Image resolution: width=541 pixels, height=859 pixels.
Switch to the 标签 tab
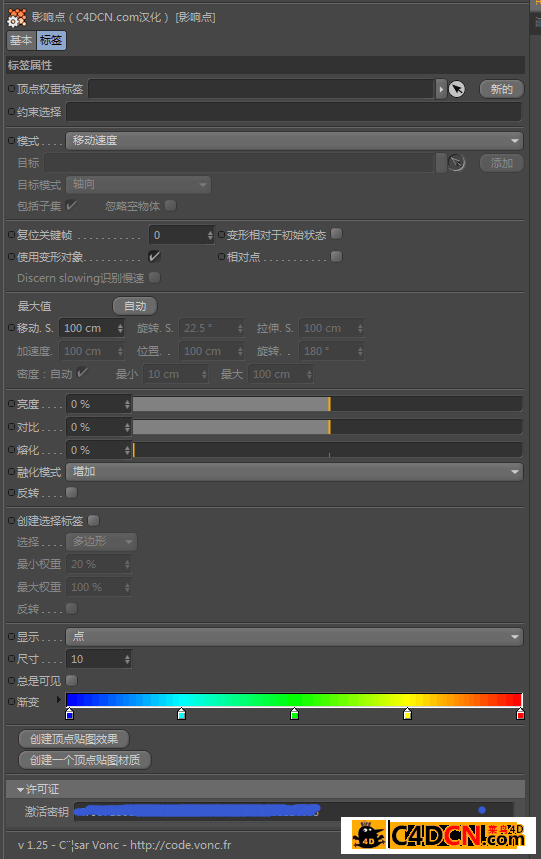(51, 41)
